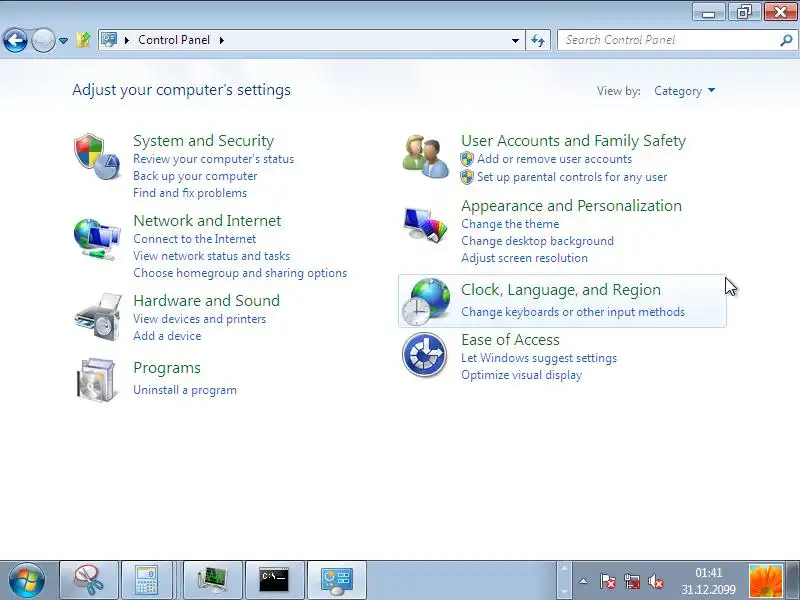Open the Programs category heading
Viewport: 800px width, 600px height.
click(x=167, y=368)
